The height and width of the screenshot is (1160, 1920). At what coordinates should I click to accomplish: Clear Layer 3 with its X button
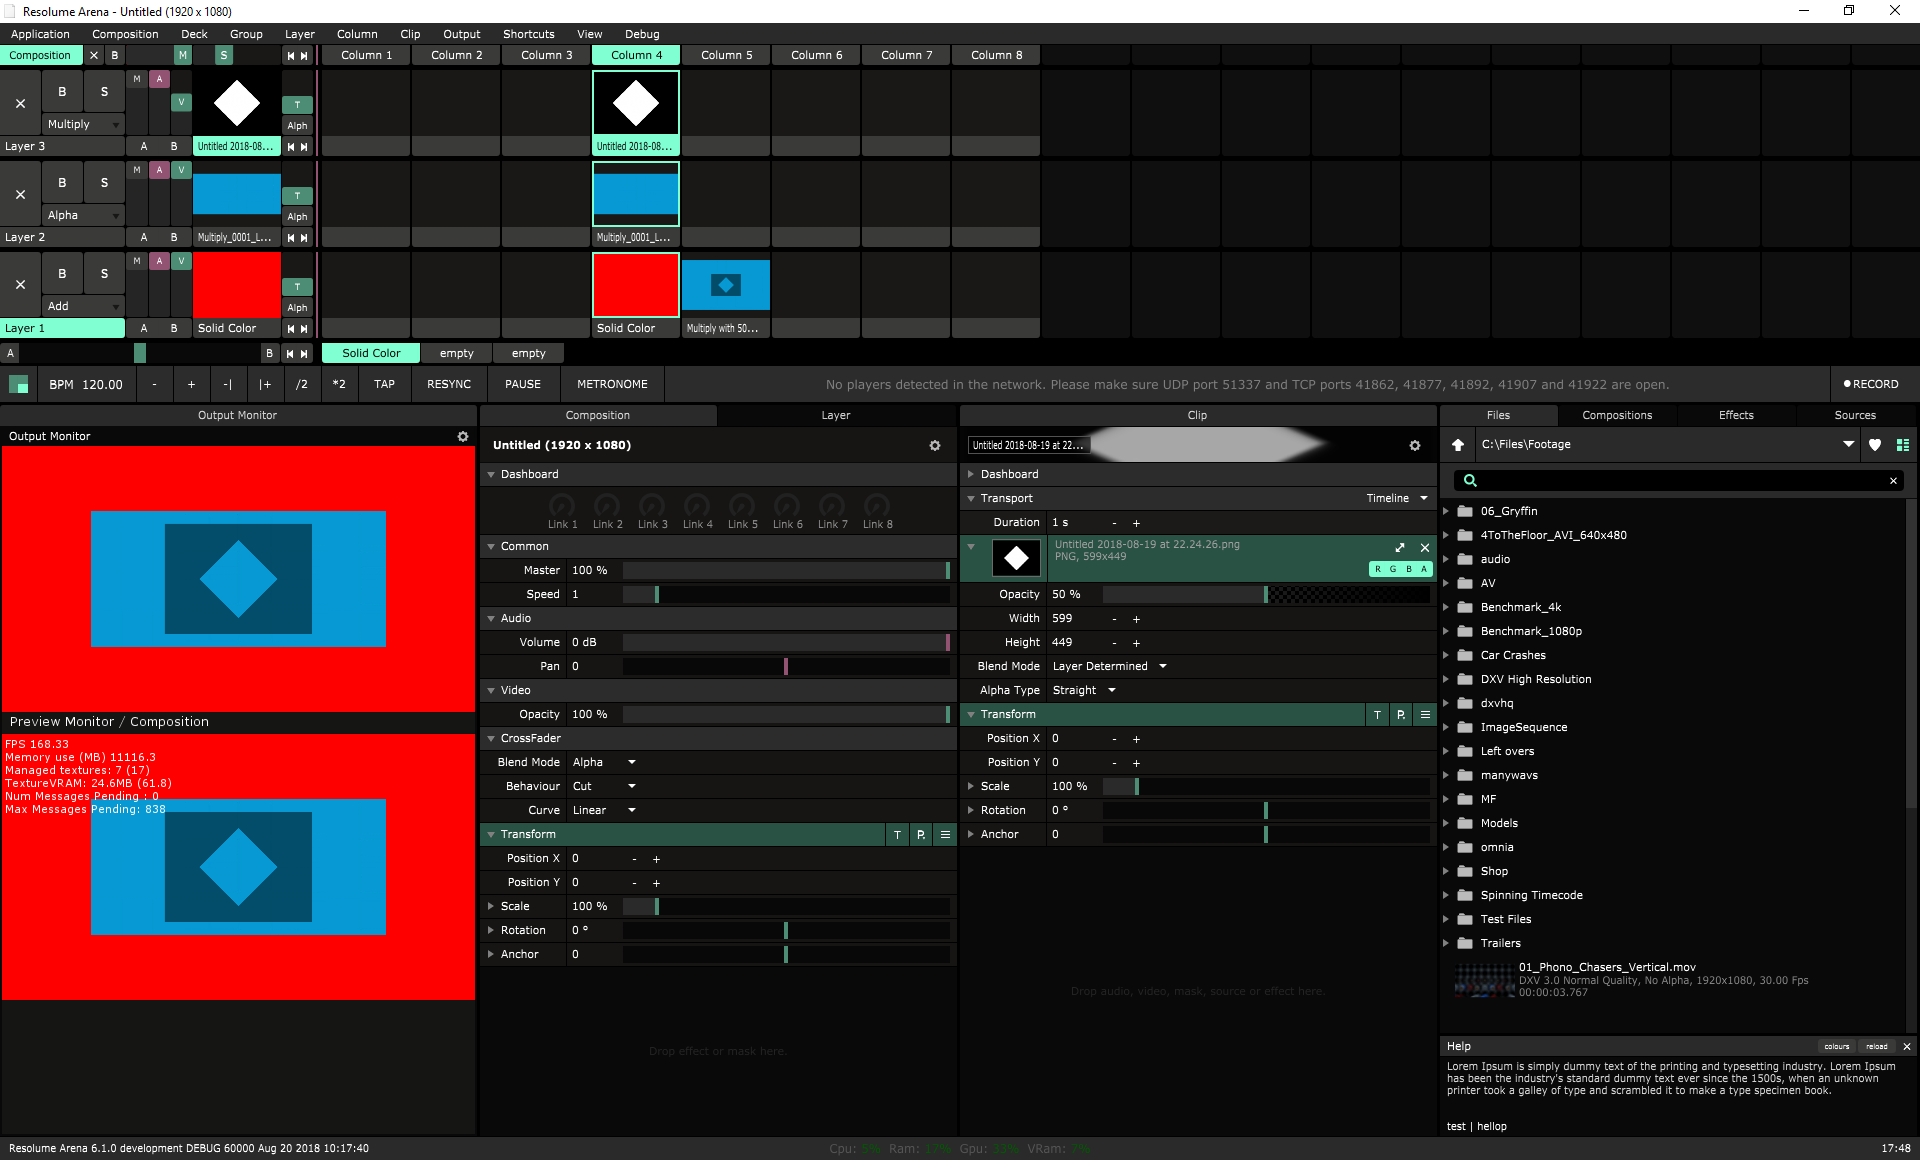coord(20,104)
